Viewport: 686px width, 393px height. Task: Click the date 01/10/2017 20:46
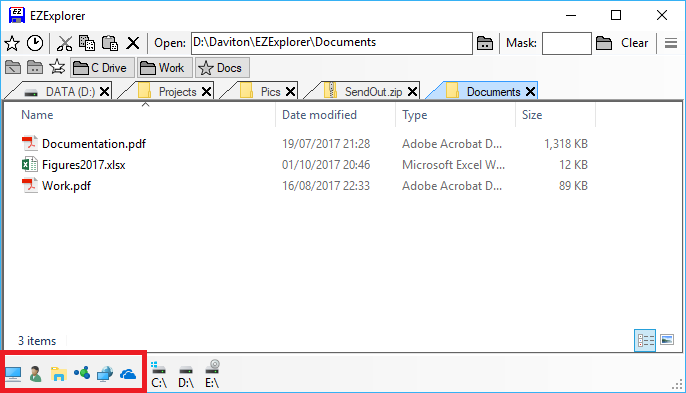point(326,165)
